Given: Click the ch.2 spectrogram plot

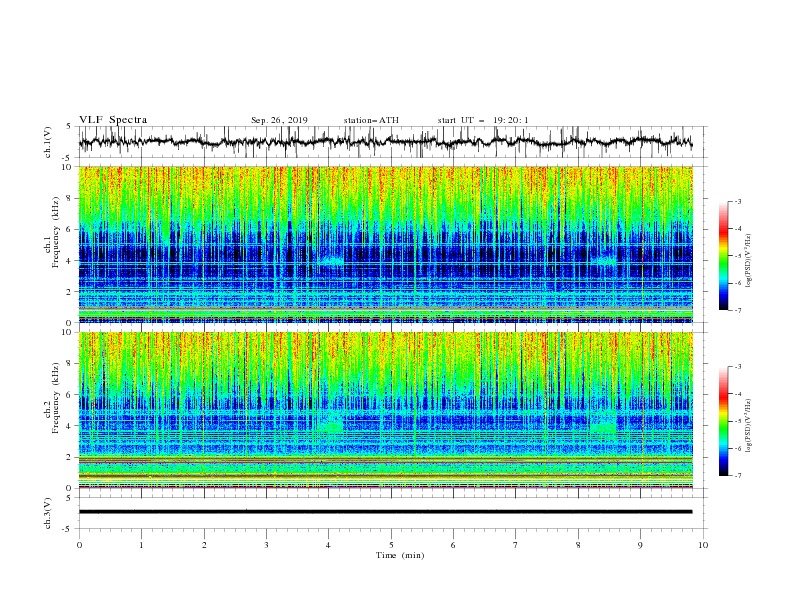Looking at the screenshot, I should [x=385, y=410].
